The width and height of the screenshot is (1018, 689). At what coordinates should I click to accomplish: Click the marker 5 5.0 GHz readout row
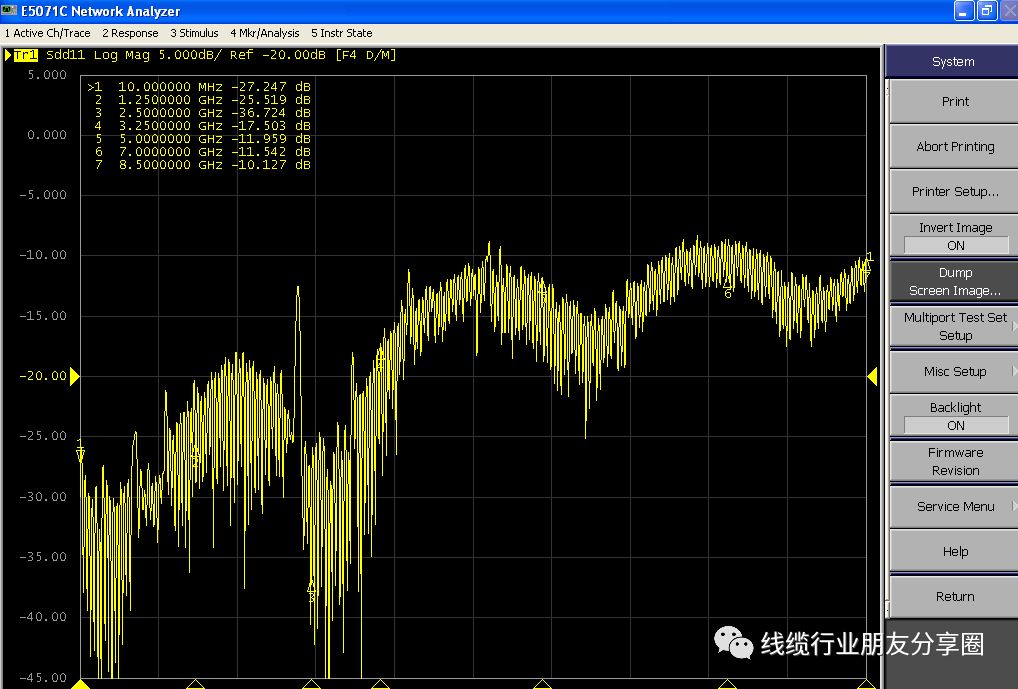(202, 139)
